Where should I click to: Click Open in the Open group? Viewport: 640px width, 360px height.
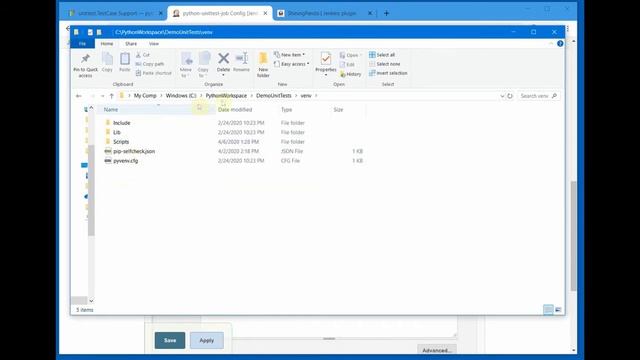(x=351, y=55)
